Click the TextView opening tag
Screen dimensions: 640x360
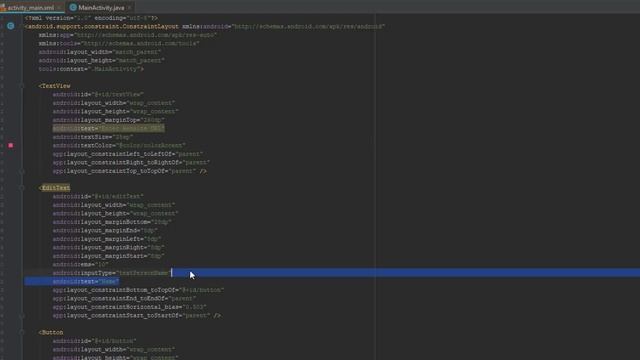pos(54,86)
